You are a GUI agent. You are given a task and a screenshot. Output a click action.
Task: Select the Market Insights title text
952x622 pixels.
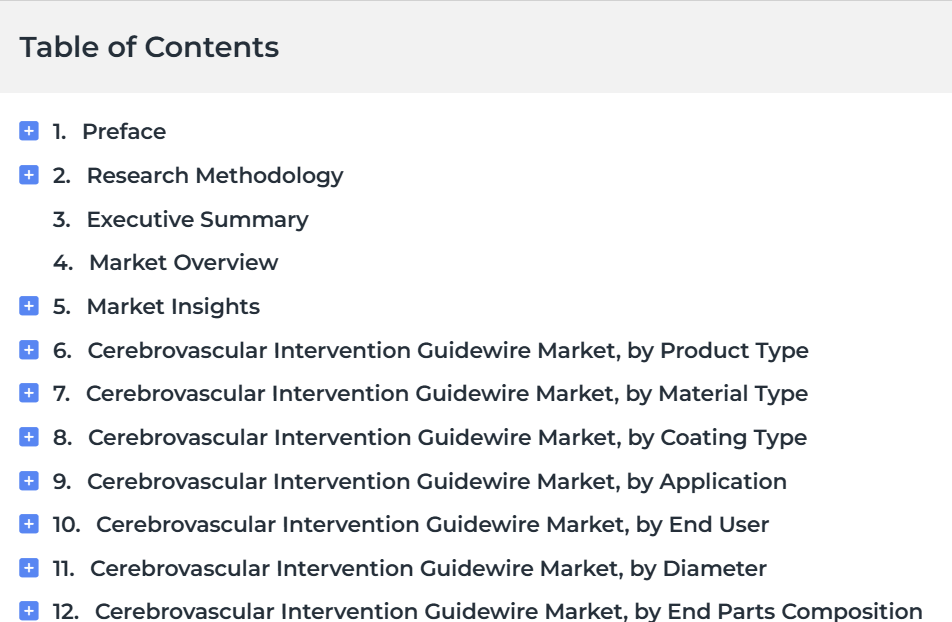pos(173,307)
